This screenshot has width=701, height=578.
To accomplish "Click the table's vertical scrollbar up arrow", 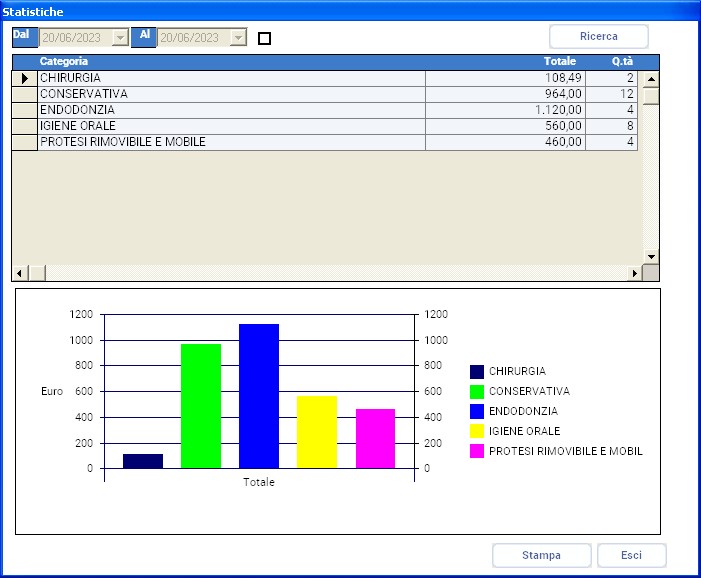I will coord(651,79).
